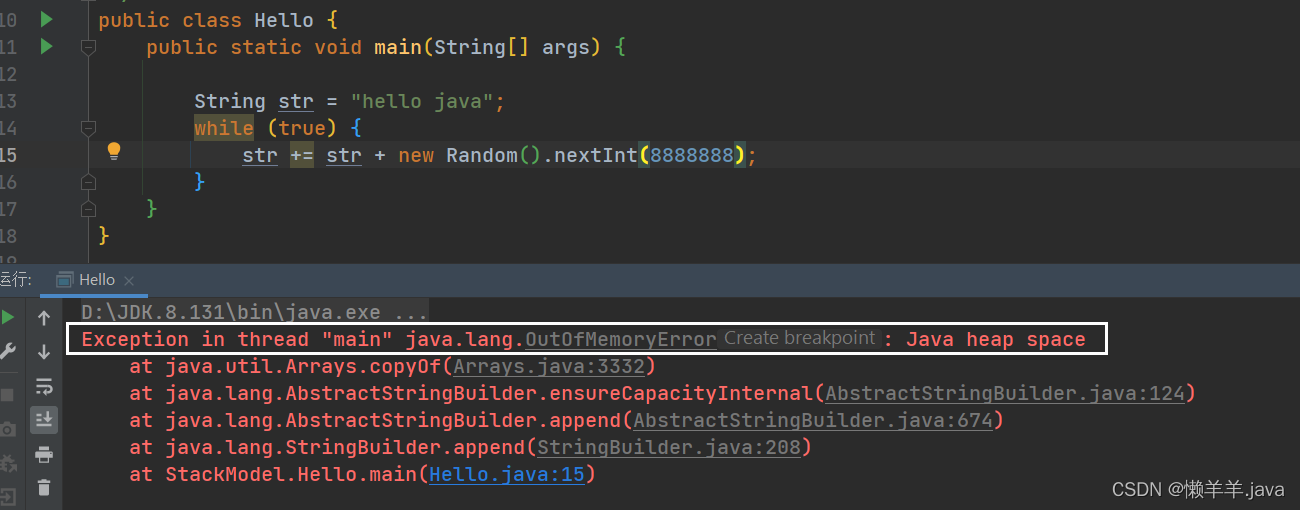Click the number 8888888 in code
Image resolution: width=1300 pixels, height=510 pixels.
coord(692,155)
